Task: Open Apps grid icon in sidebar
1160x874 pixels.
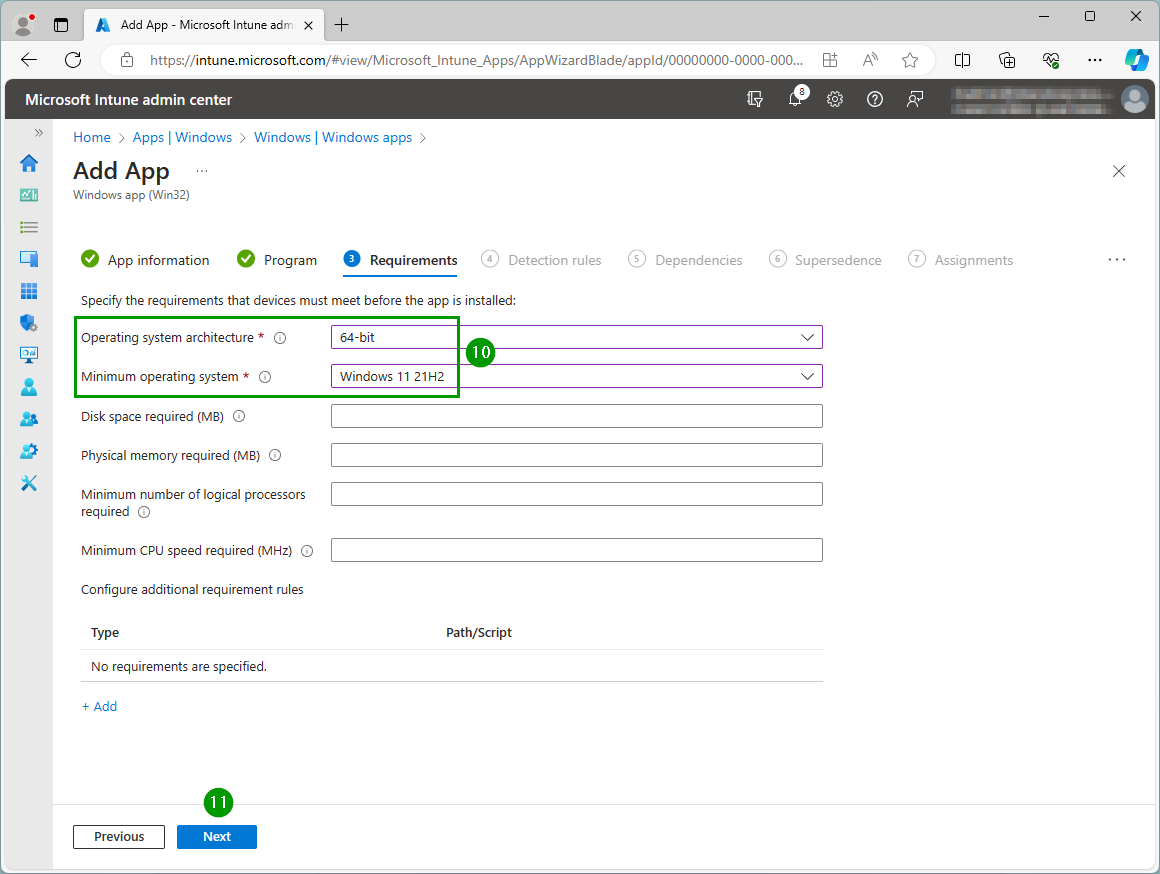Action: point(29,291)
